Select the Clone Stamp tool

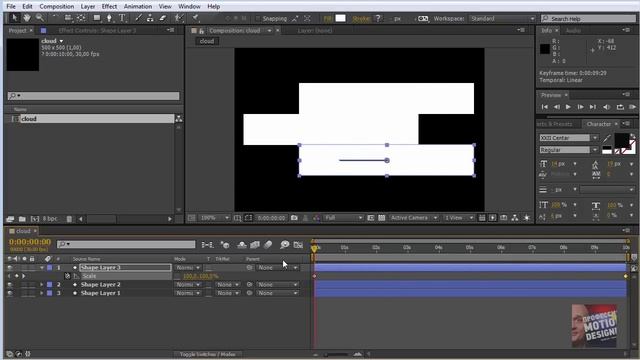[x=150, y=18]
